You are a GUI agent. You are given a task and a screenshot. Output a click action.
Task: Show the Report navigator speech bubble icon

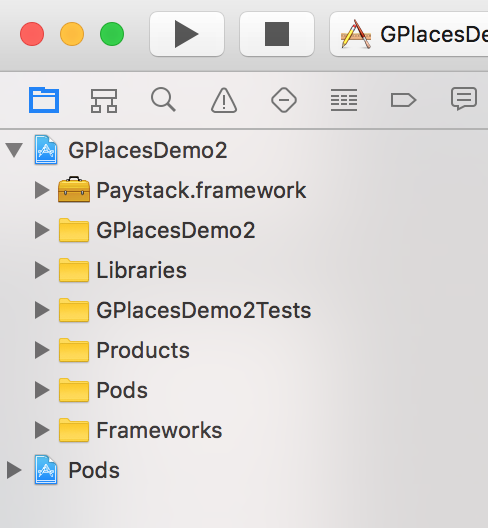pyautogui.click(x=464, y=99)
